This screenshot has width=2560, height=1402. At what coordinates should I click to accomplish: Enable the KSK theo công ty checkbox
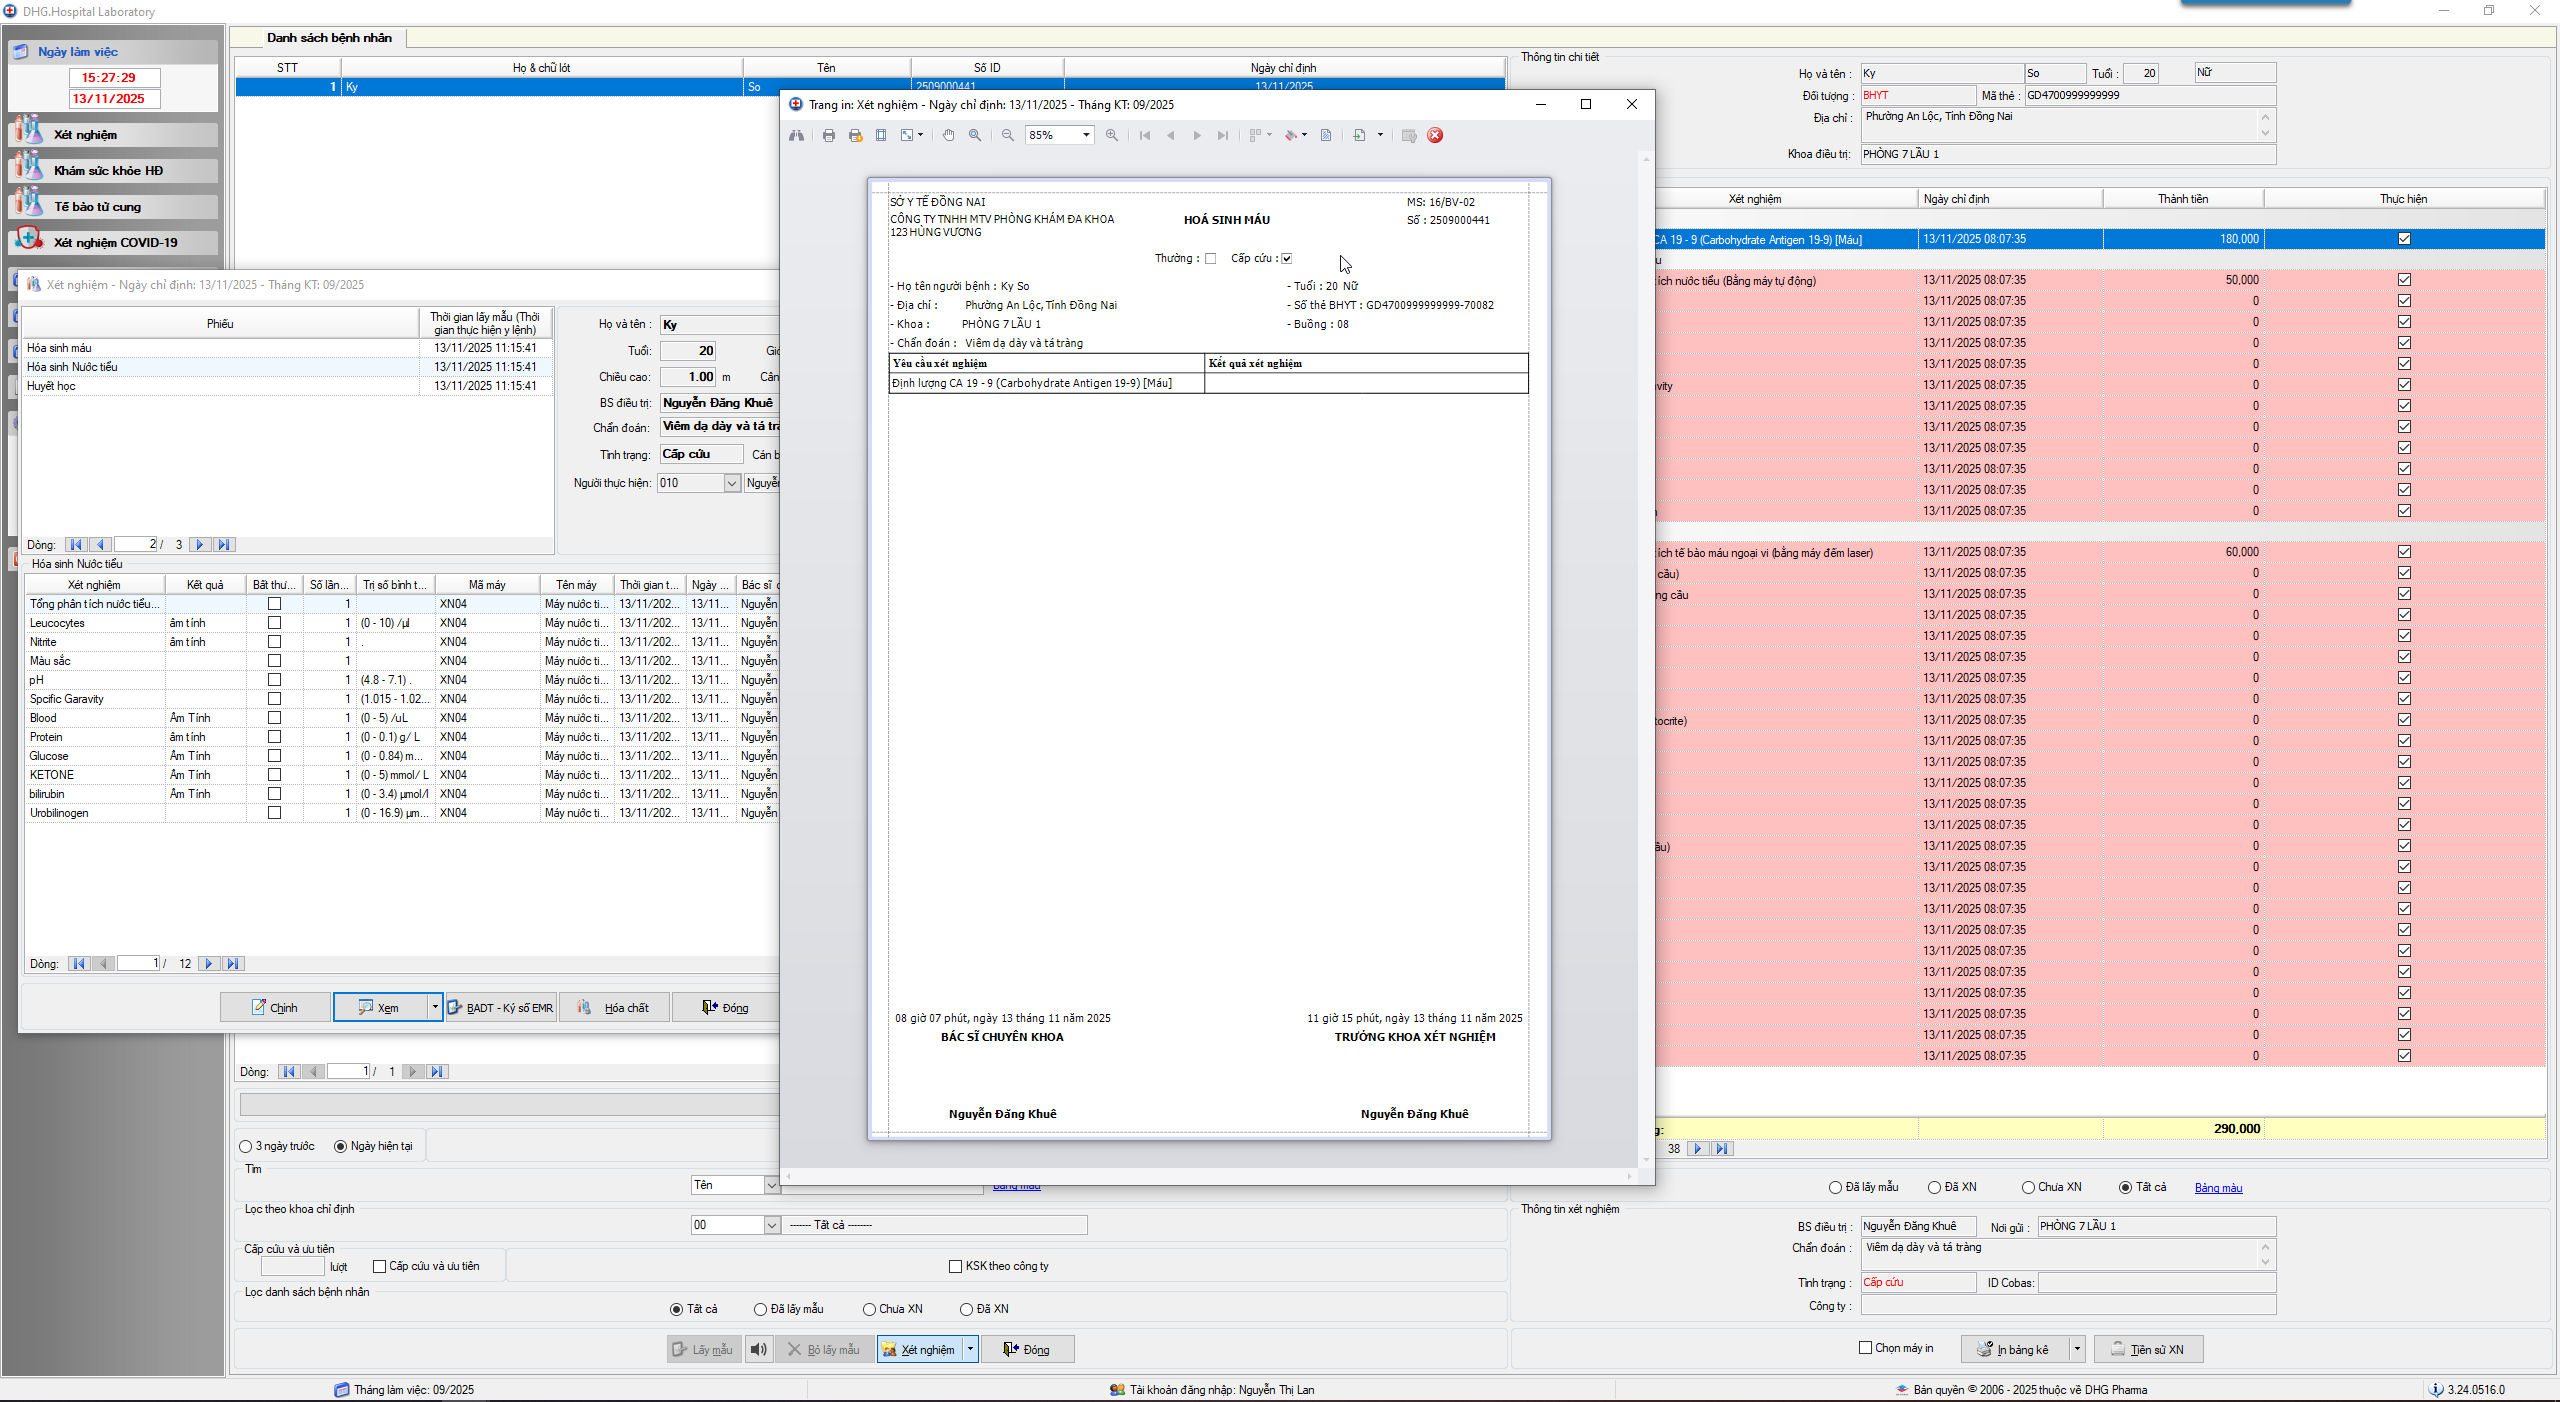(955, 1266)
